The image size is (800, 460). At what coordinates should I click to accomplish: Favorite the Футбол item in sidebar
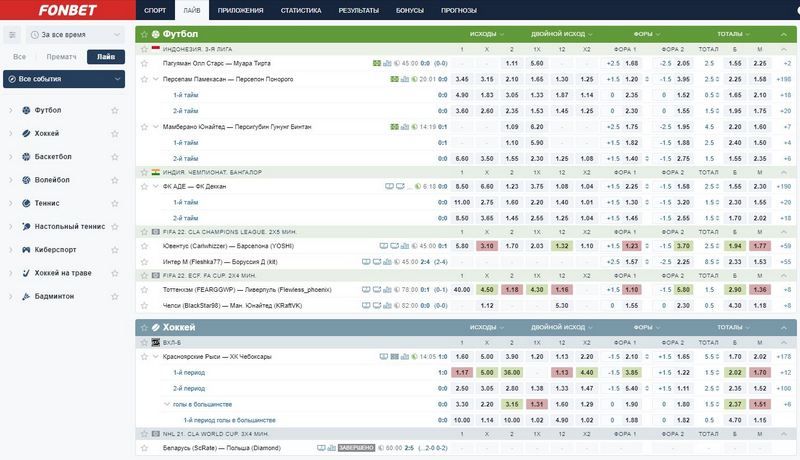pyautogui.click(x=115, y=110)
